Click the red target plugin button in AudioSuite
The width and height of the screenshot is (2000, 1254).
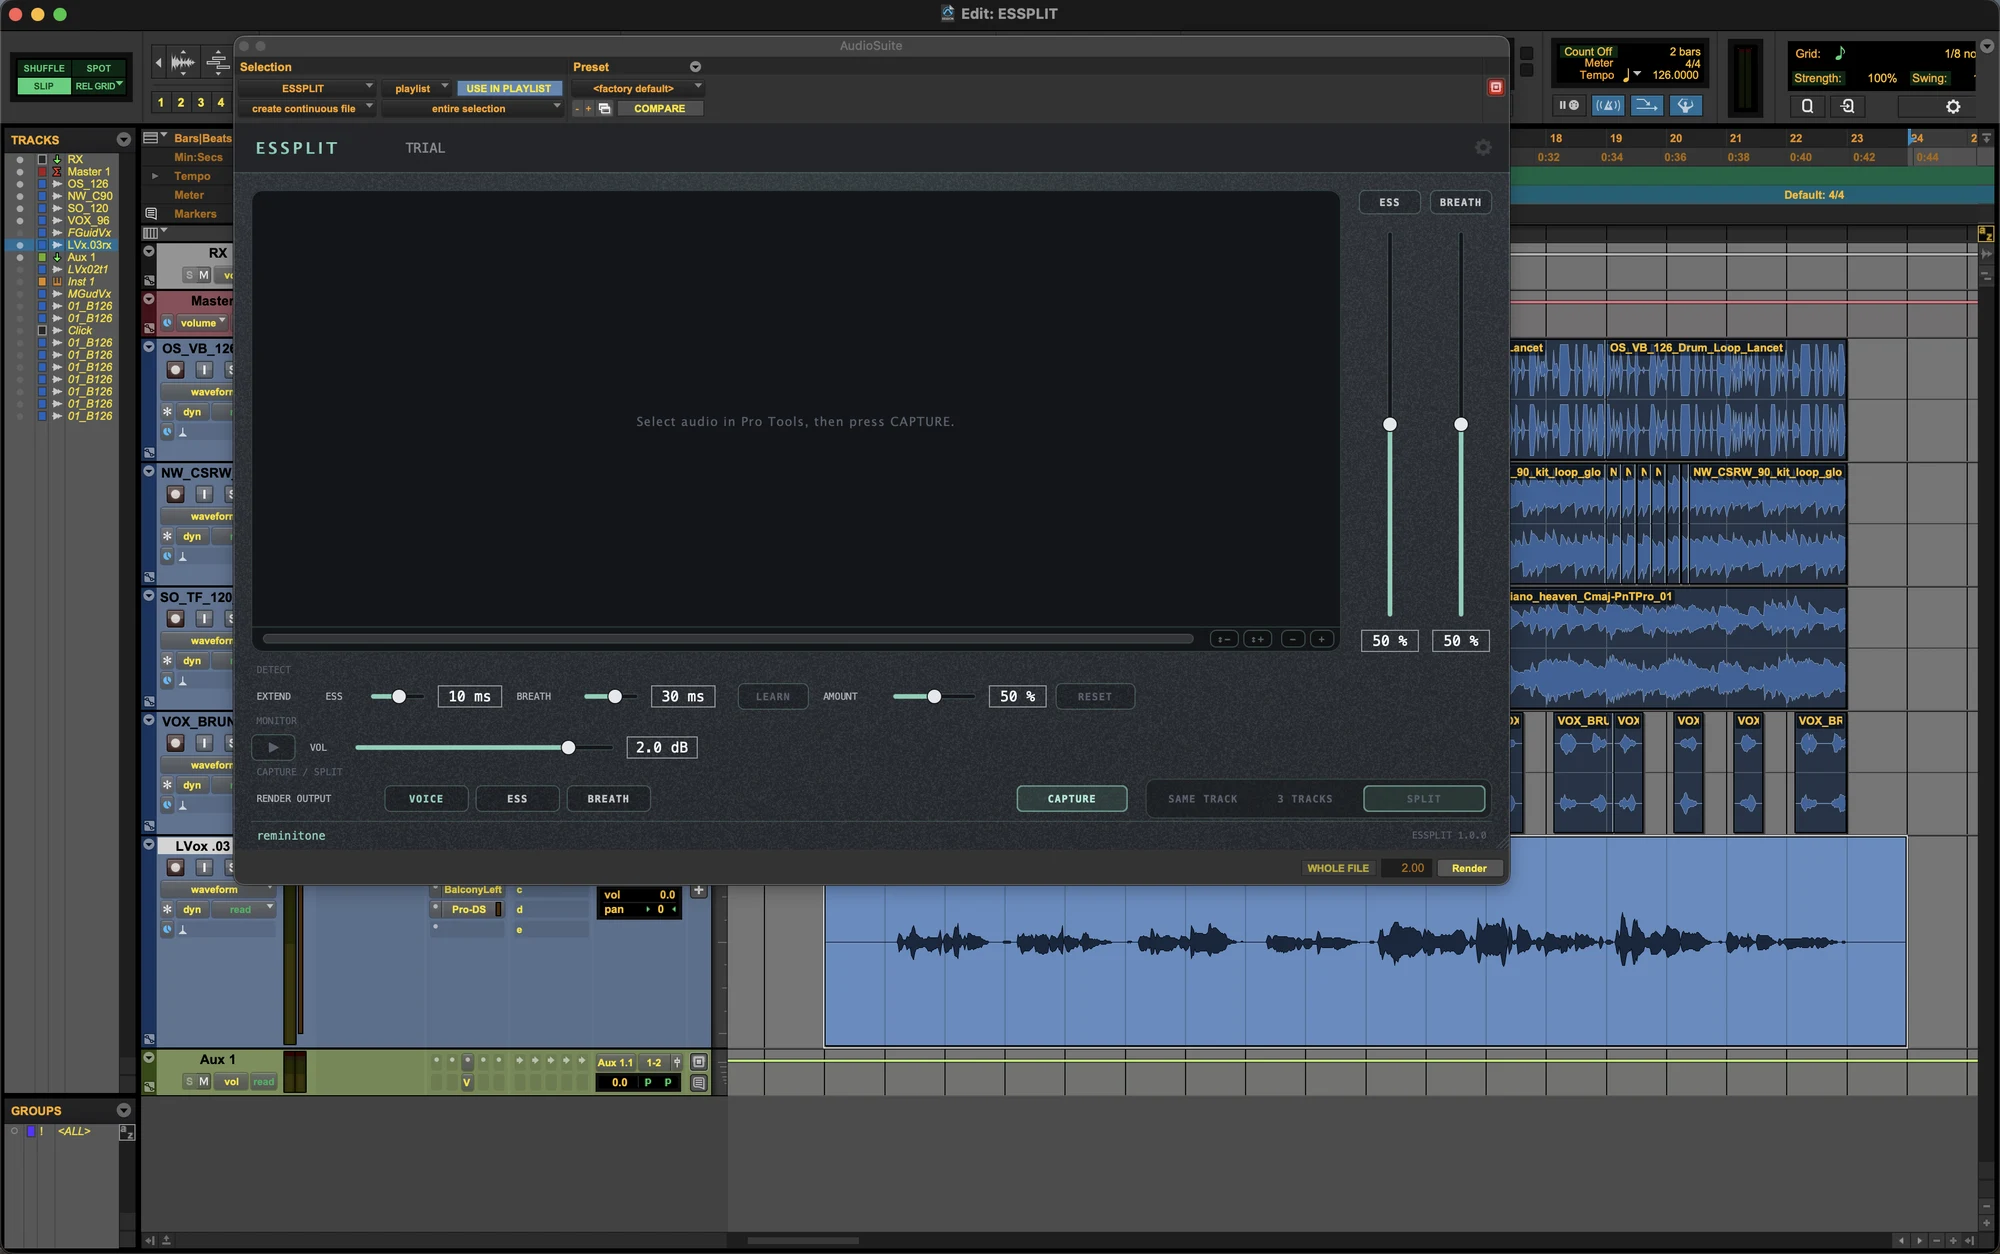(x=1496, y=87)
